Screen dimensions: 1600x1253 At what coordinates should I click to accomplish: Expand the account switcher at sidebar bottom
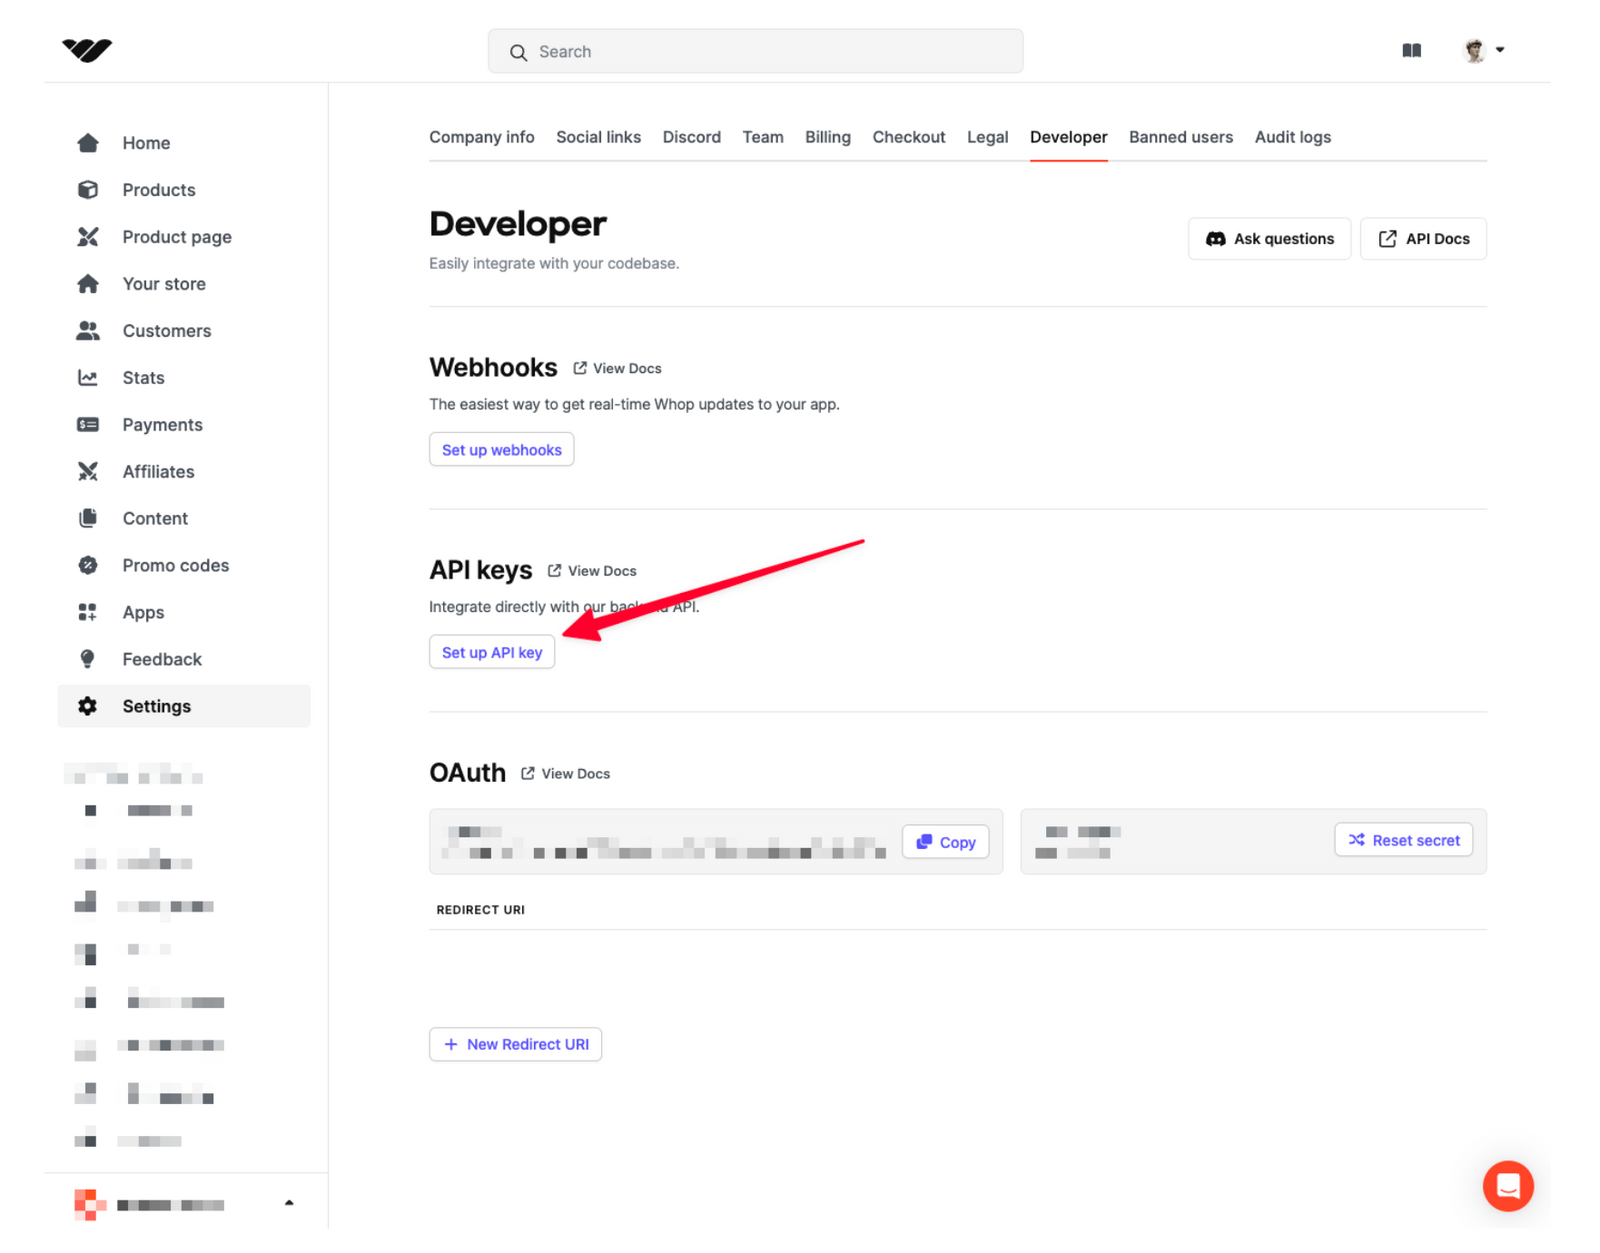288,1203
